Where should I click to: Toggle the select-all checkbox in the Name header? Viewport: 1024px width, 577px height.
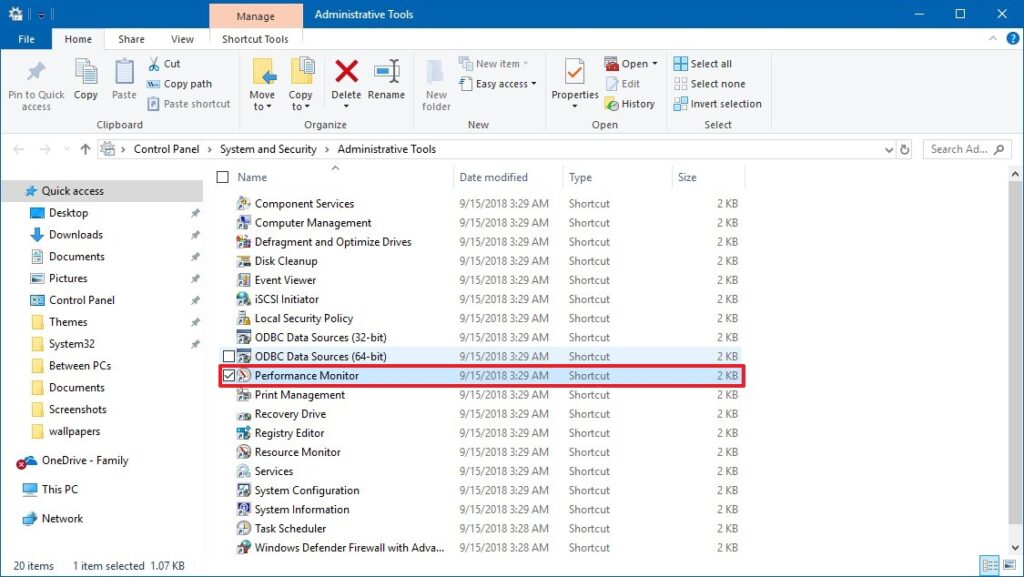(223, 177)
